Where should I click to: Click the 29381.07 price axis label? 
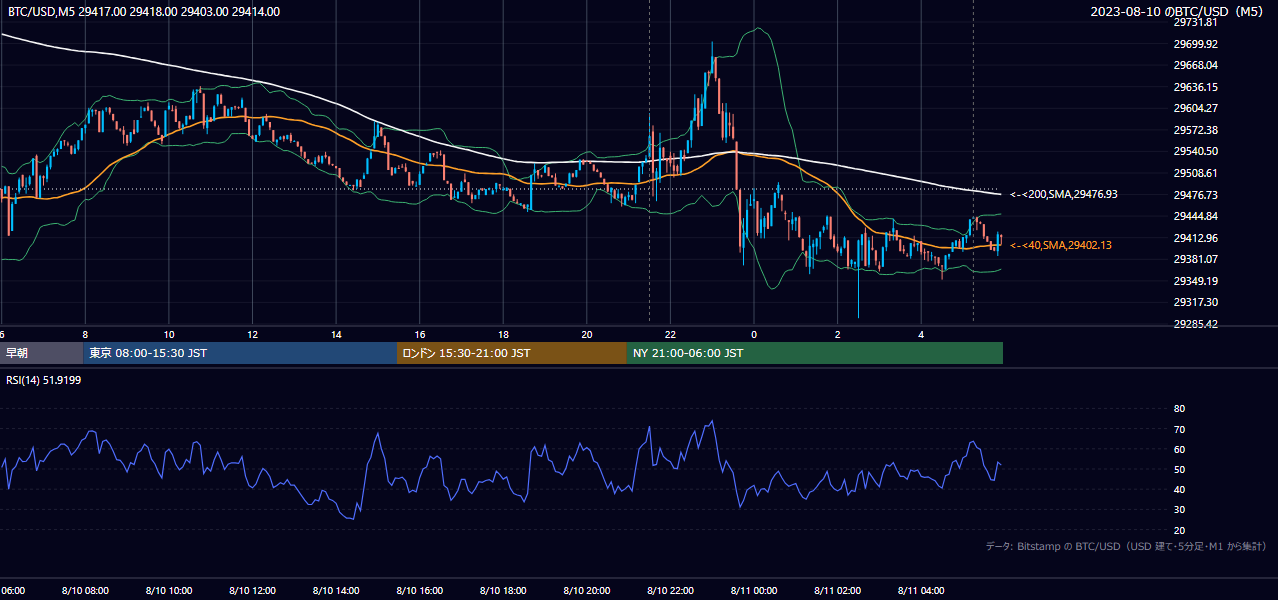[1195, 259]
